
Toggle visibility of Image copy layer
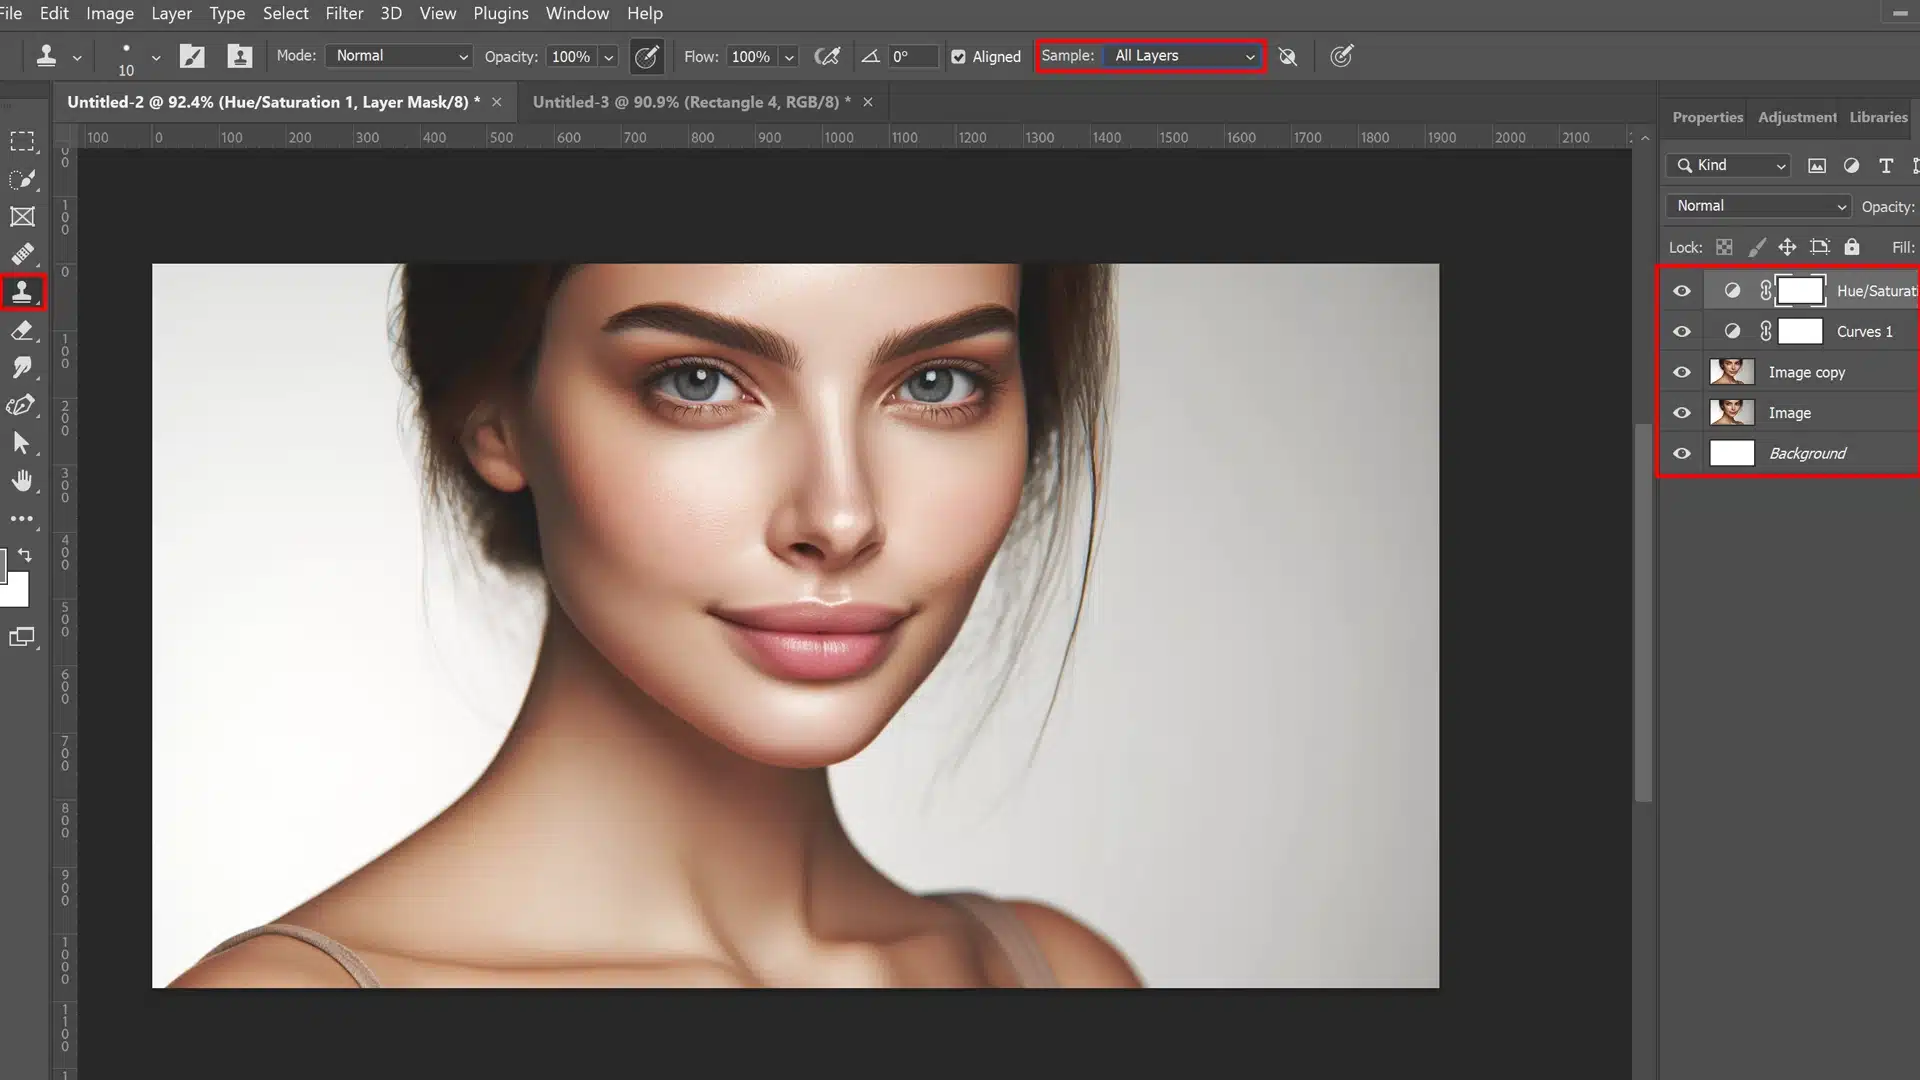(x=1683, y=372)
